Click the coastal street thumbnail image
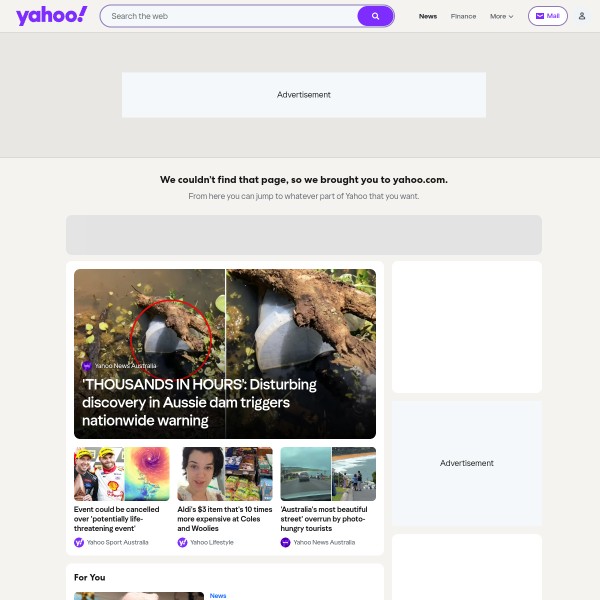Image resolution: width=600 pixels, height=600 pixels. (328, 474)
